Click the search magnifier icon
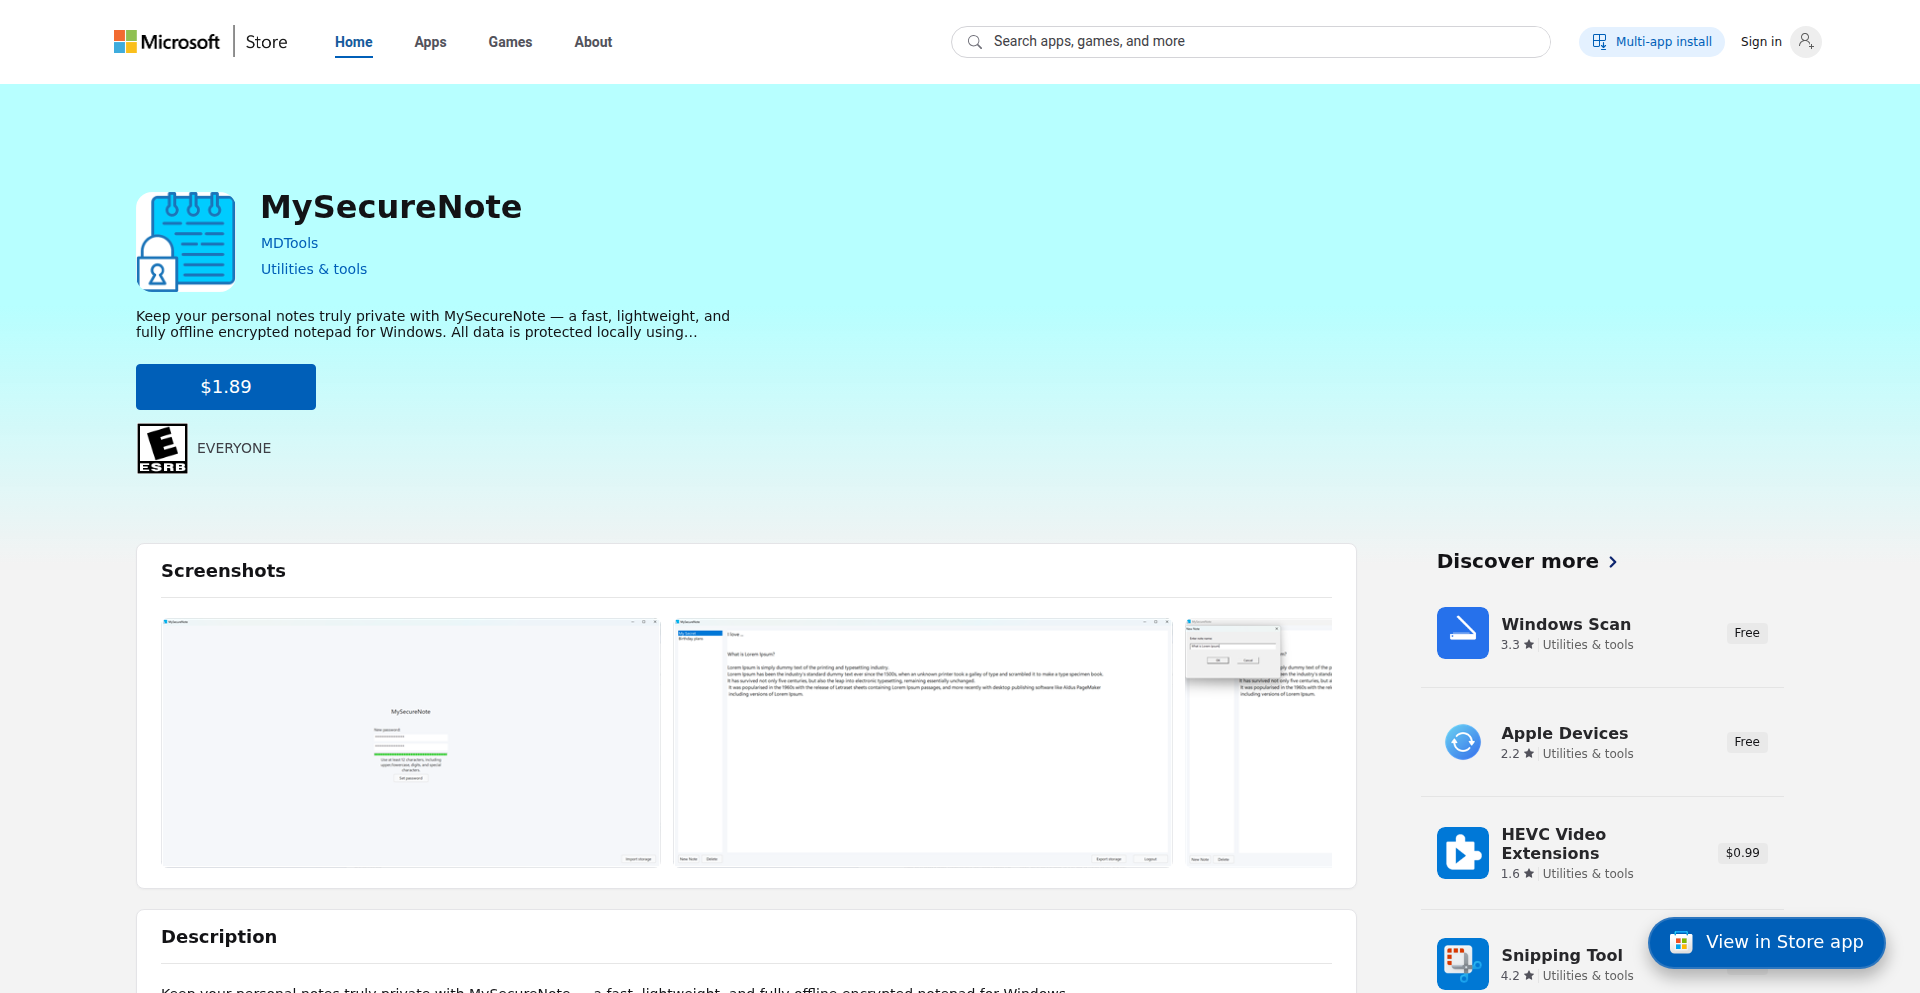This screenshot has height=993, width=1920. tap(975, 42)
